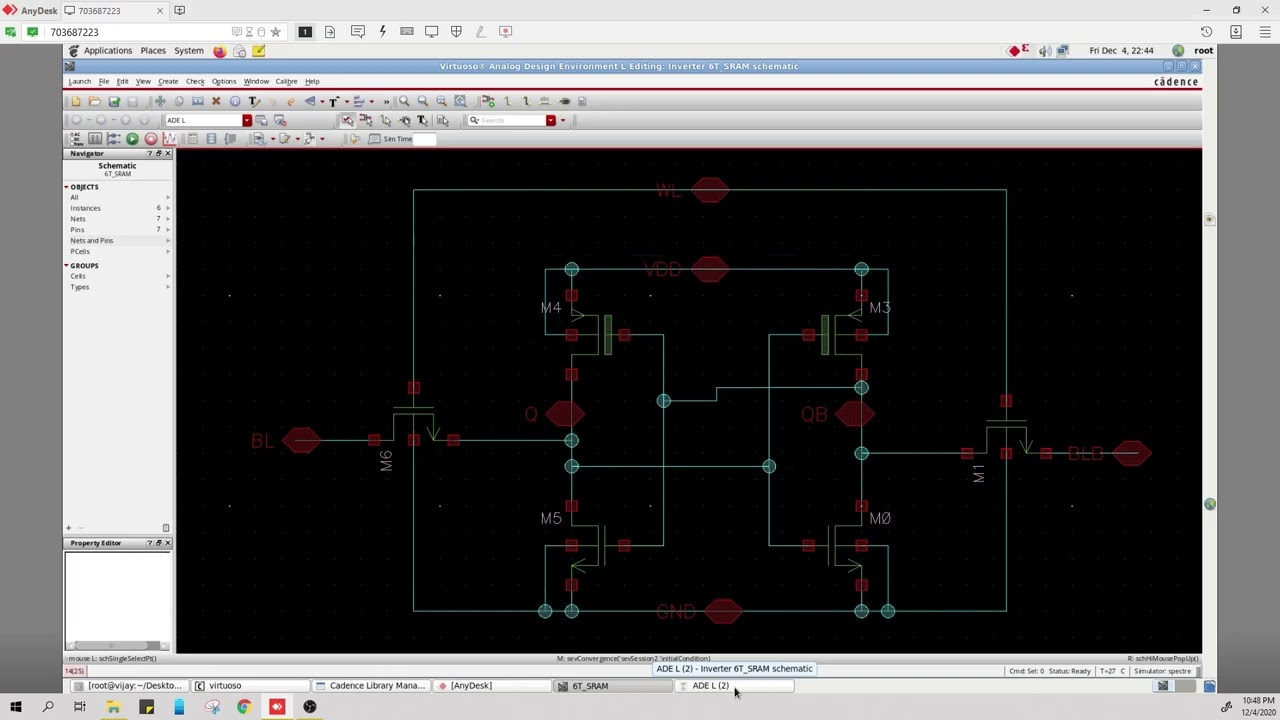Click the Firefox launcher in GNOME panel
This screenshot has height=720, width=1280.
point(219,51)
